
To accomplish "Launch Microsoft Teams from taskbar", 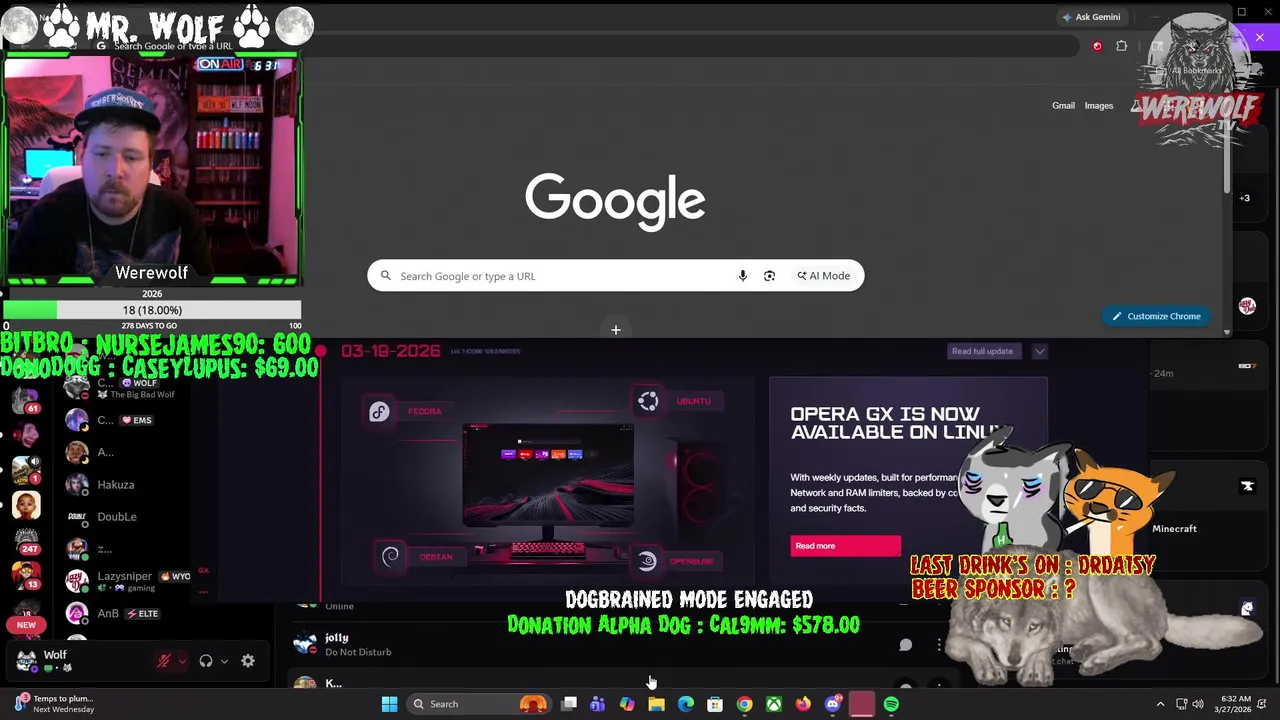I will pyautogui.click(x=597, y=704).
